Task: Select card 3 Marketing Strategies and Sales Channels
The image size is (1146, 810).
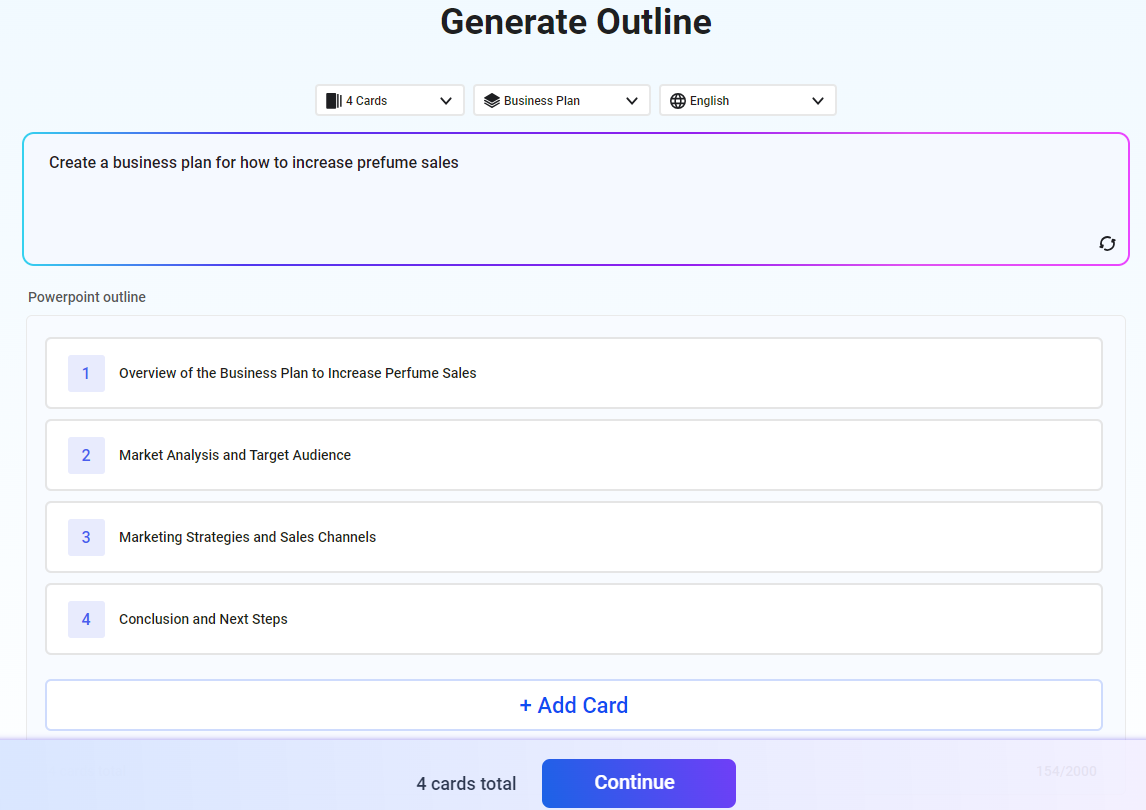Action: pos(574,537)
